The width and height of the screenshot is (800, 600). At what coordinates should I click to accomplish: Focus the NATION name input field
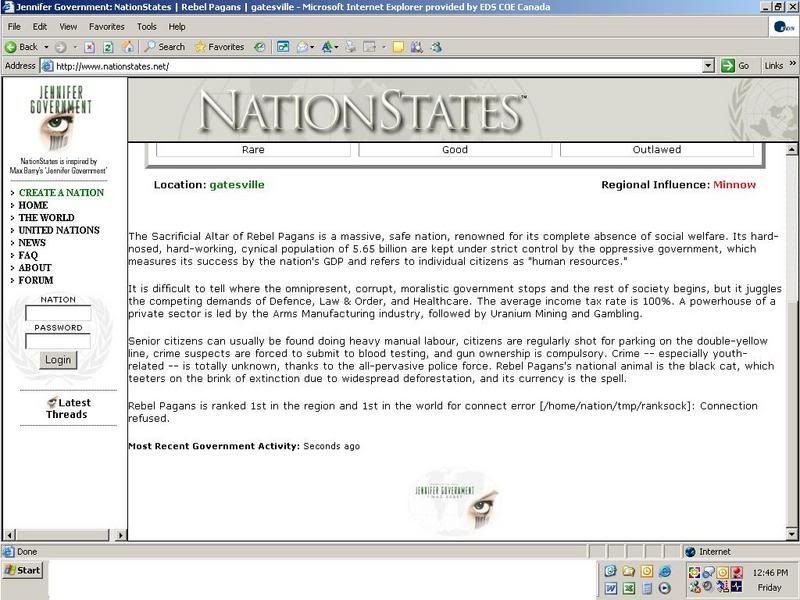pos(58,313)
